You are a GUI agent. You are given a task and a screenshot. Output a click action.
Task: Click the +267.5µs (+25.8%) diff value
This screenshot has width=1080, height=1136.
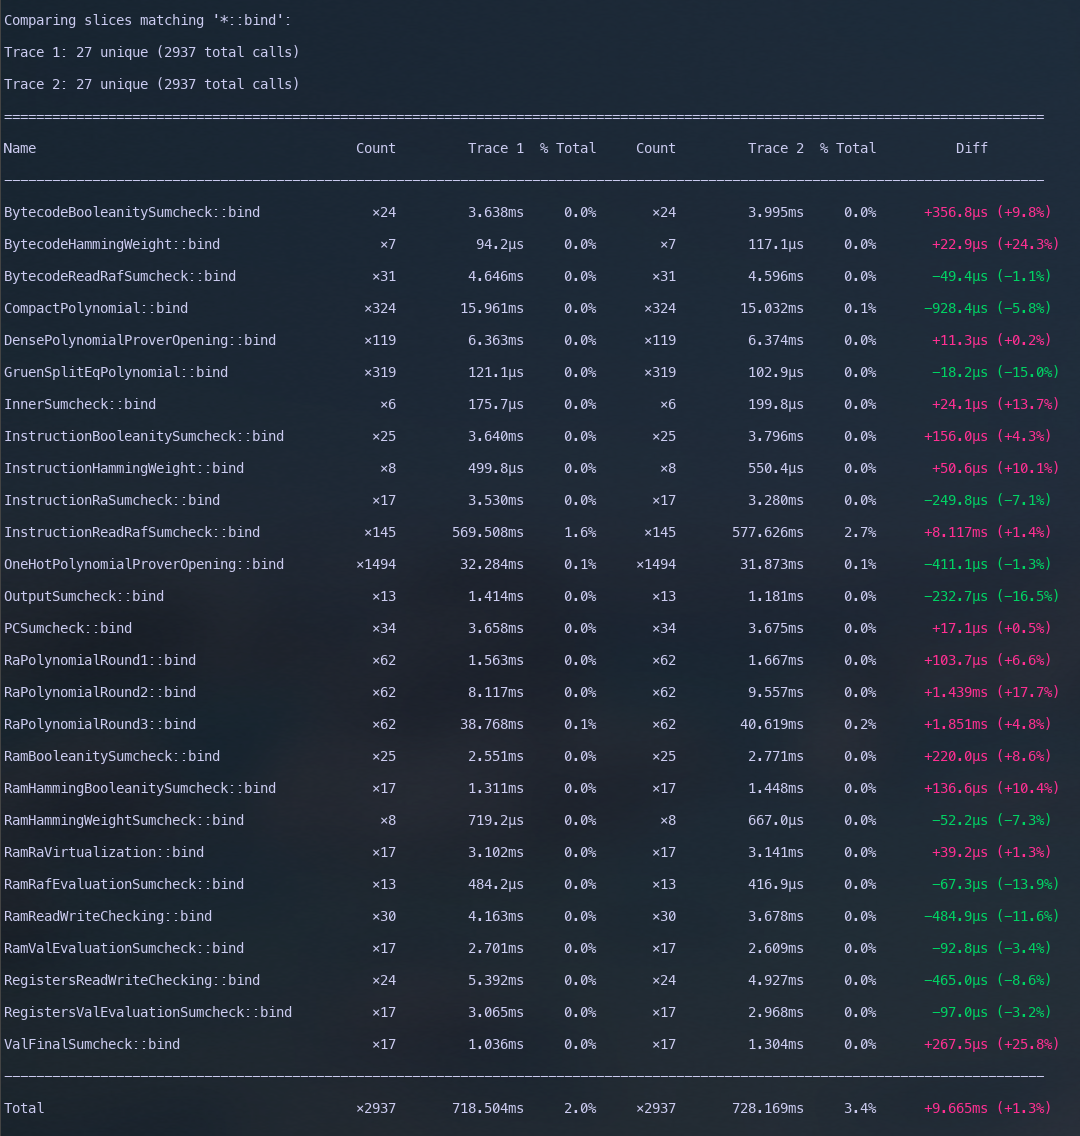pyautogui.click(x=987, y=1044)
